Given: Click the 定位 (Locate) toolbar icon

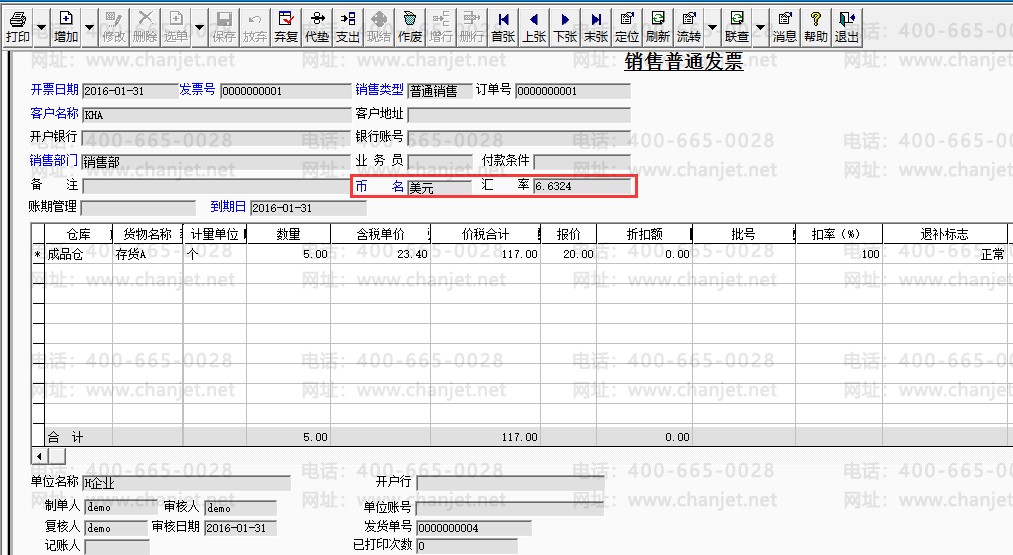Looking at the screenshot, I should [627, 27].
